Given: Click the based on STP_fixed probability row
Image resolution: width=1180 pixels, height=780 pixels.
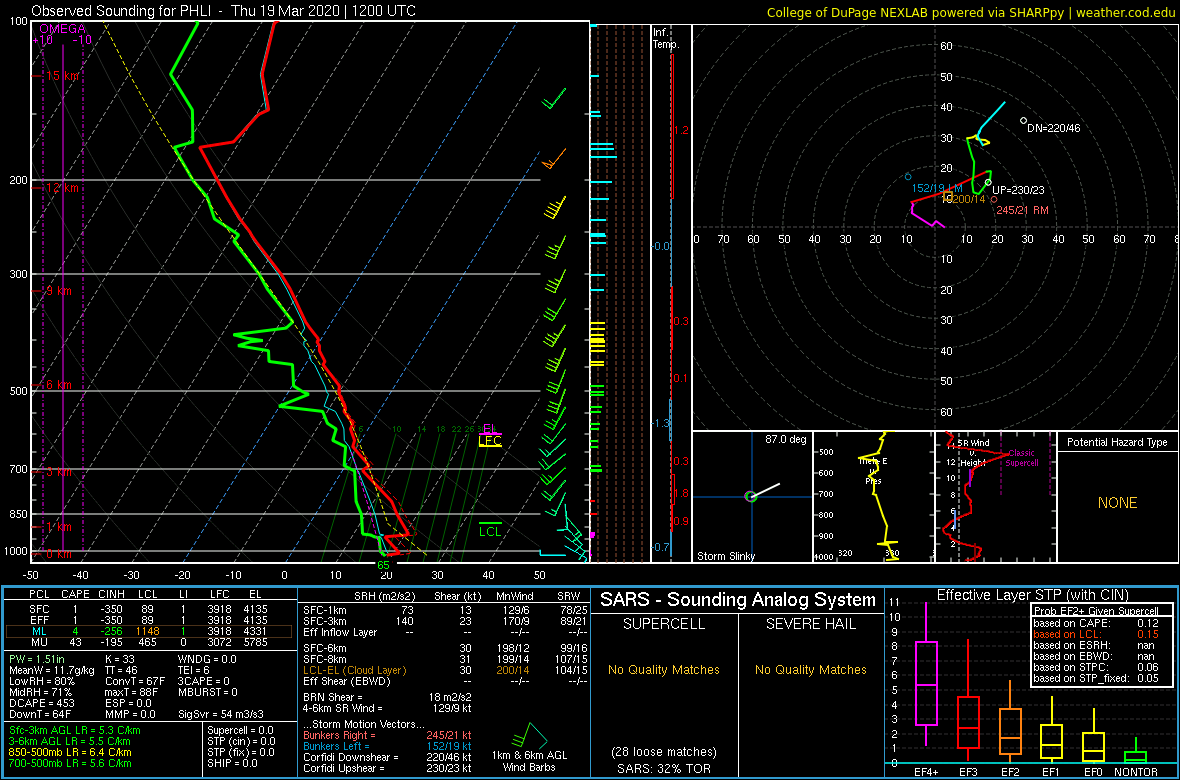Looking at the screenshot, I should pyautogui.click(x=1096, y=678).
